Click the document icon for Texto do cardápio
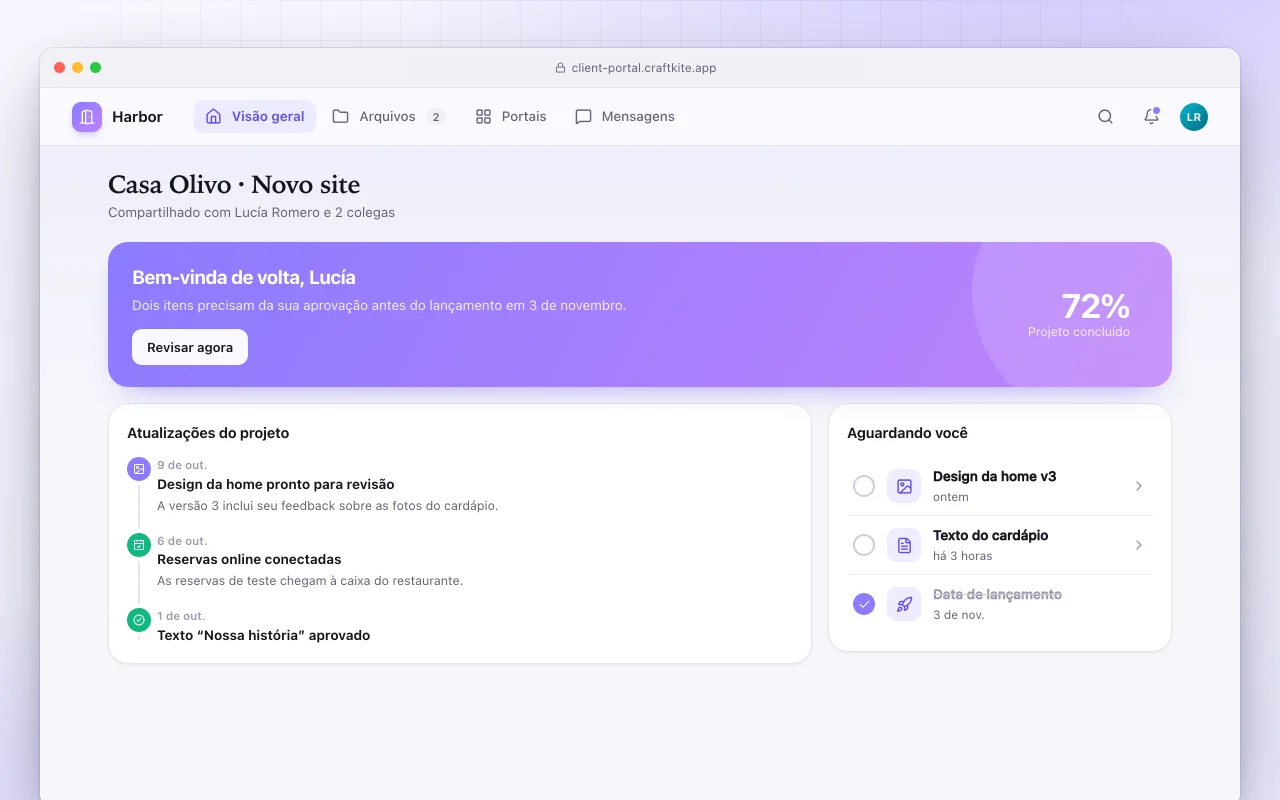Screen dimensions: 1280x800 tap(904, 545)
